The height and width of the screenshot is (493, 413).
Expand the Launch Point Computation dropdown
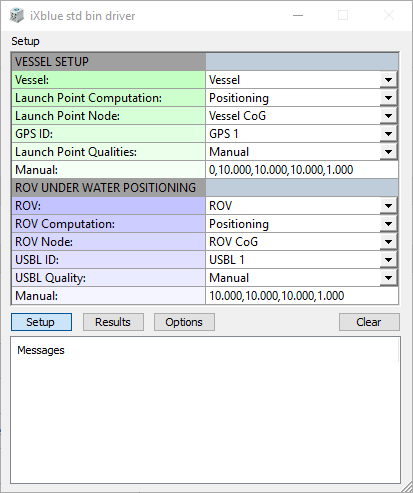pyautogui.click(x=388, y=98)
